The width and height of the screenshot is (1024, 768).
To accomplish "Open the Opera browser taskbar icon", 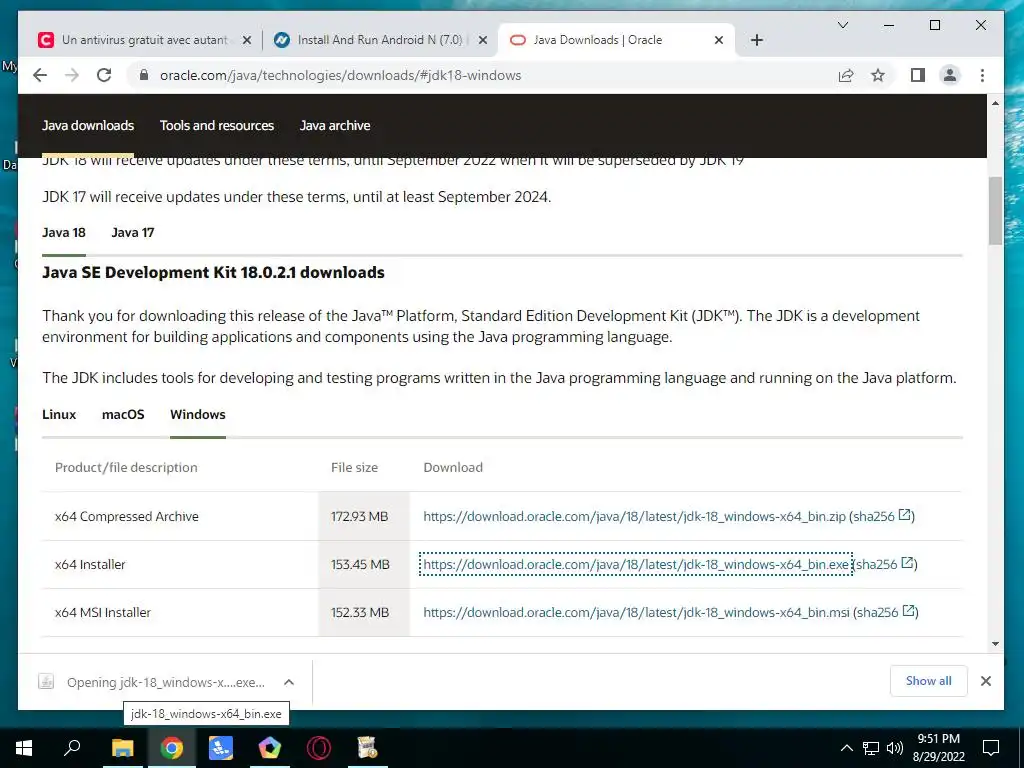I will 319,748.
